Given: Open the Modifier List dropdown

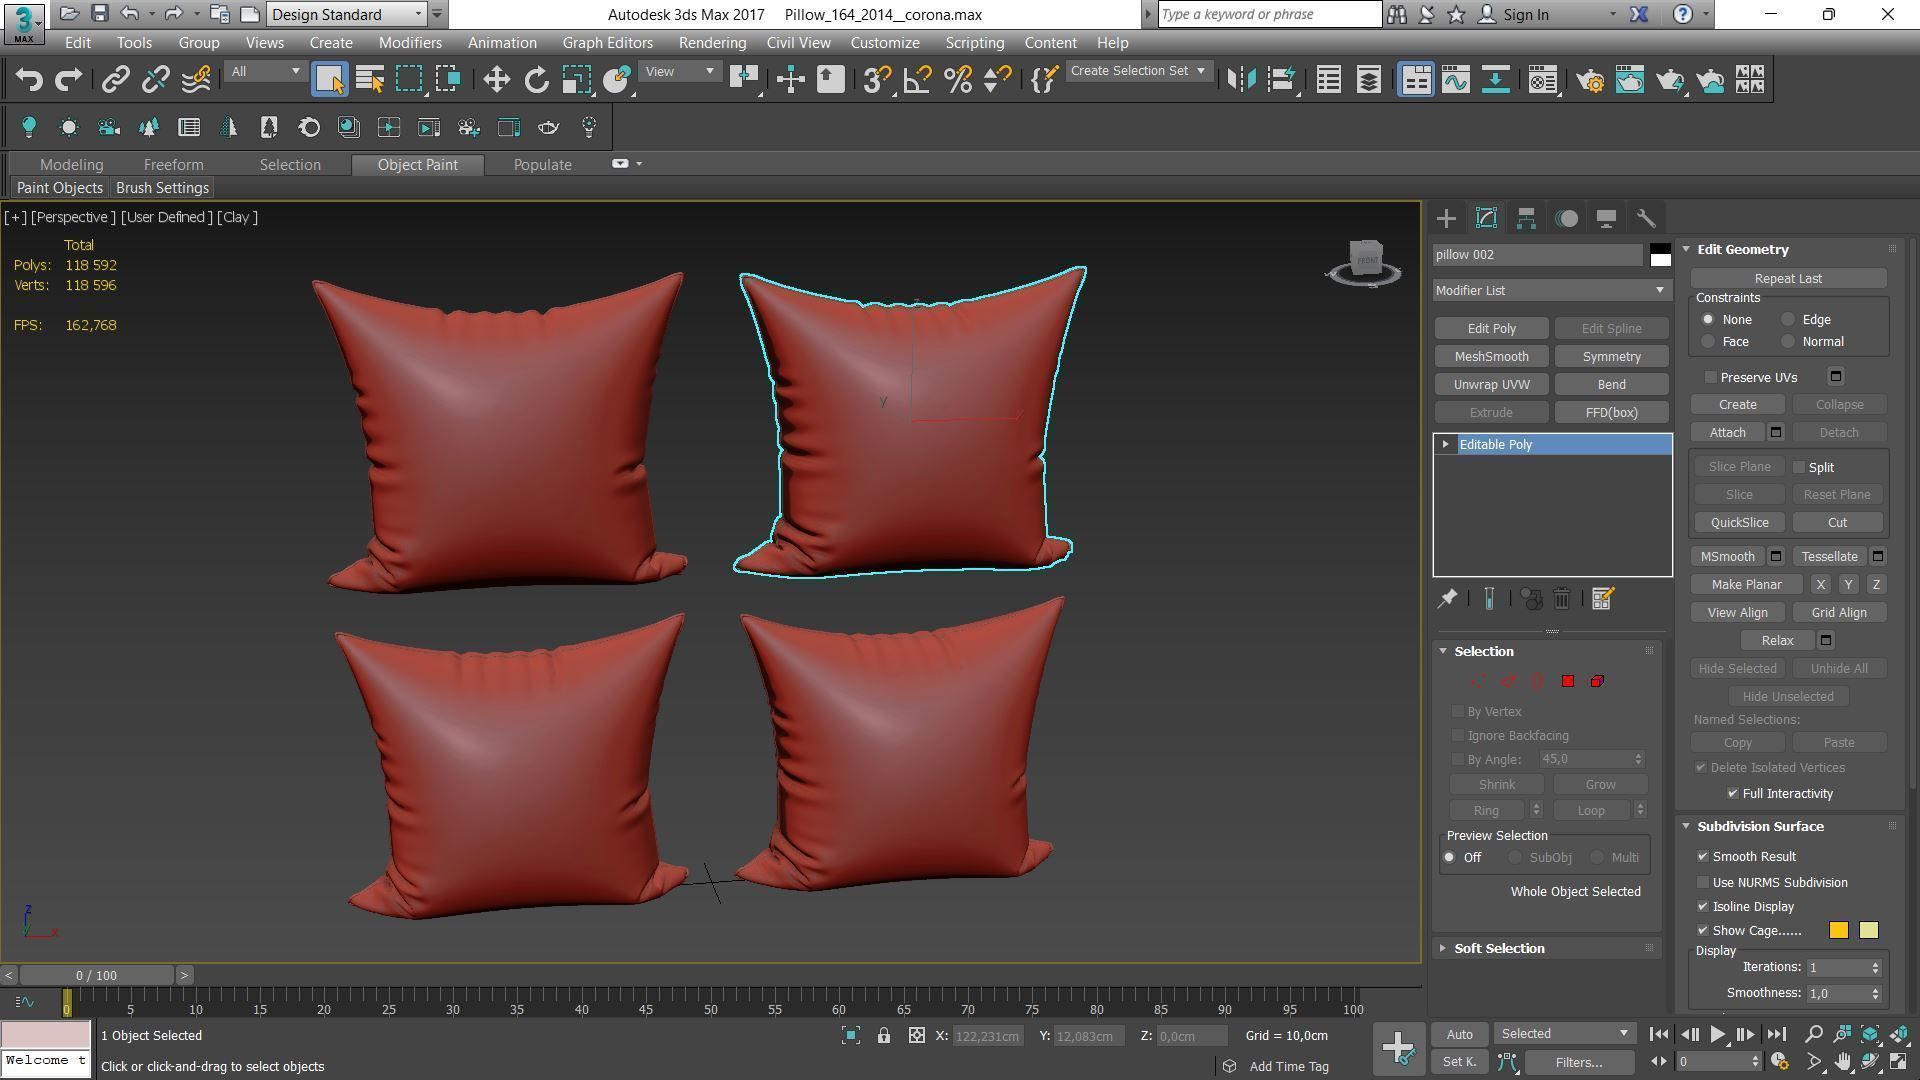Looking at the screenshot, I should pos(1551,291).
